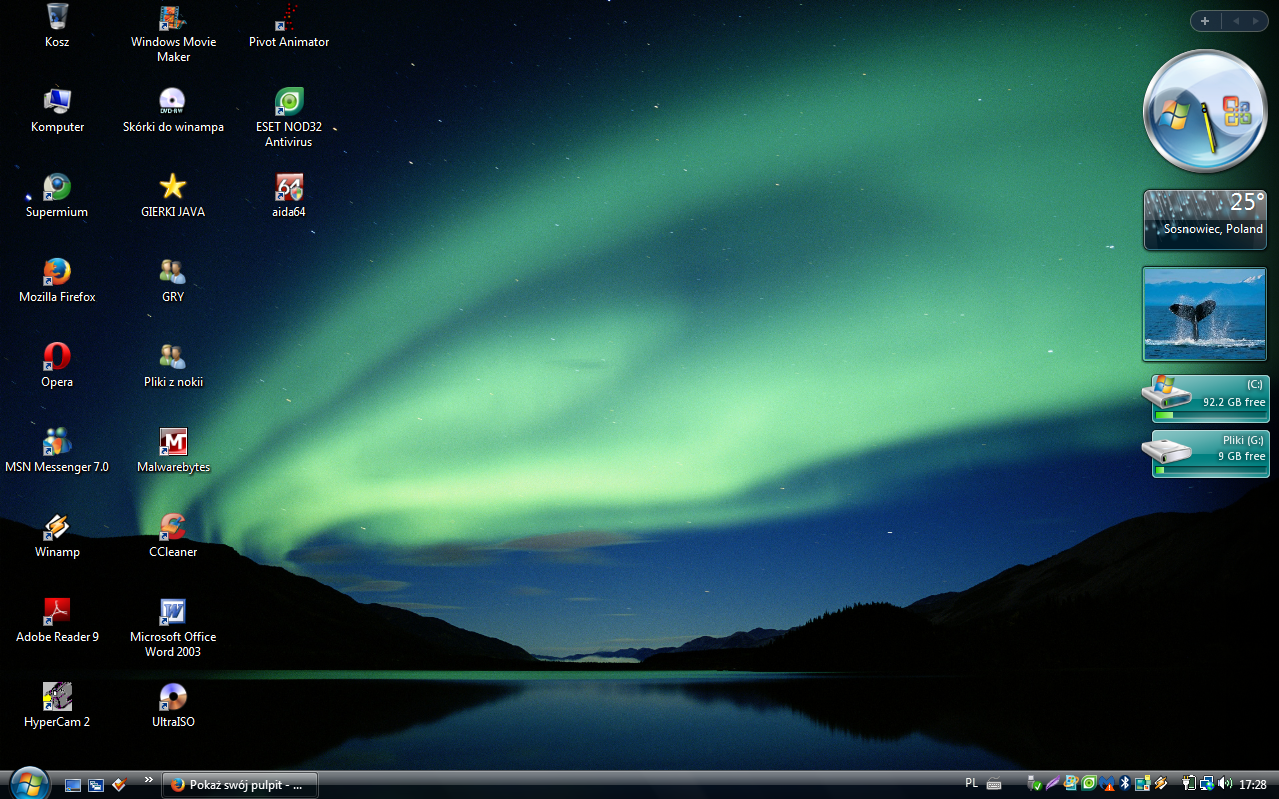Click the C: drive free space gadget
Viewport: 1279px width, 799px height.
1206,398
